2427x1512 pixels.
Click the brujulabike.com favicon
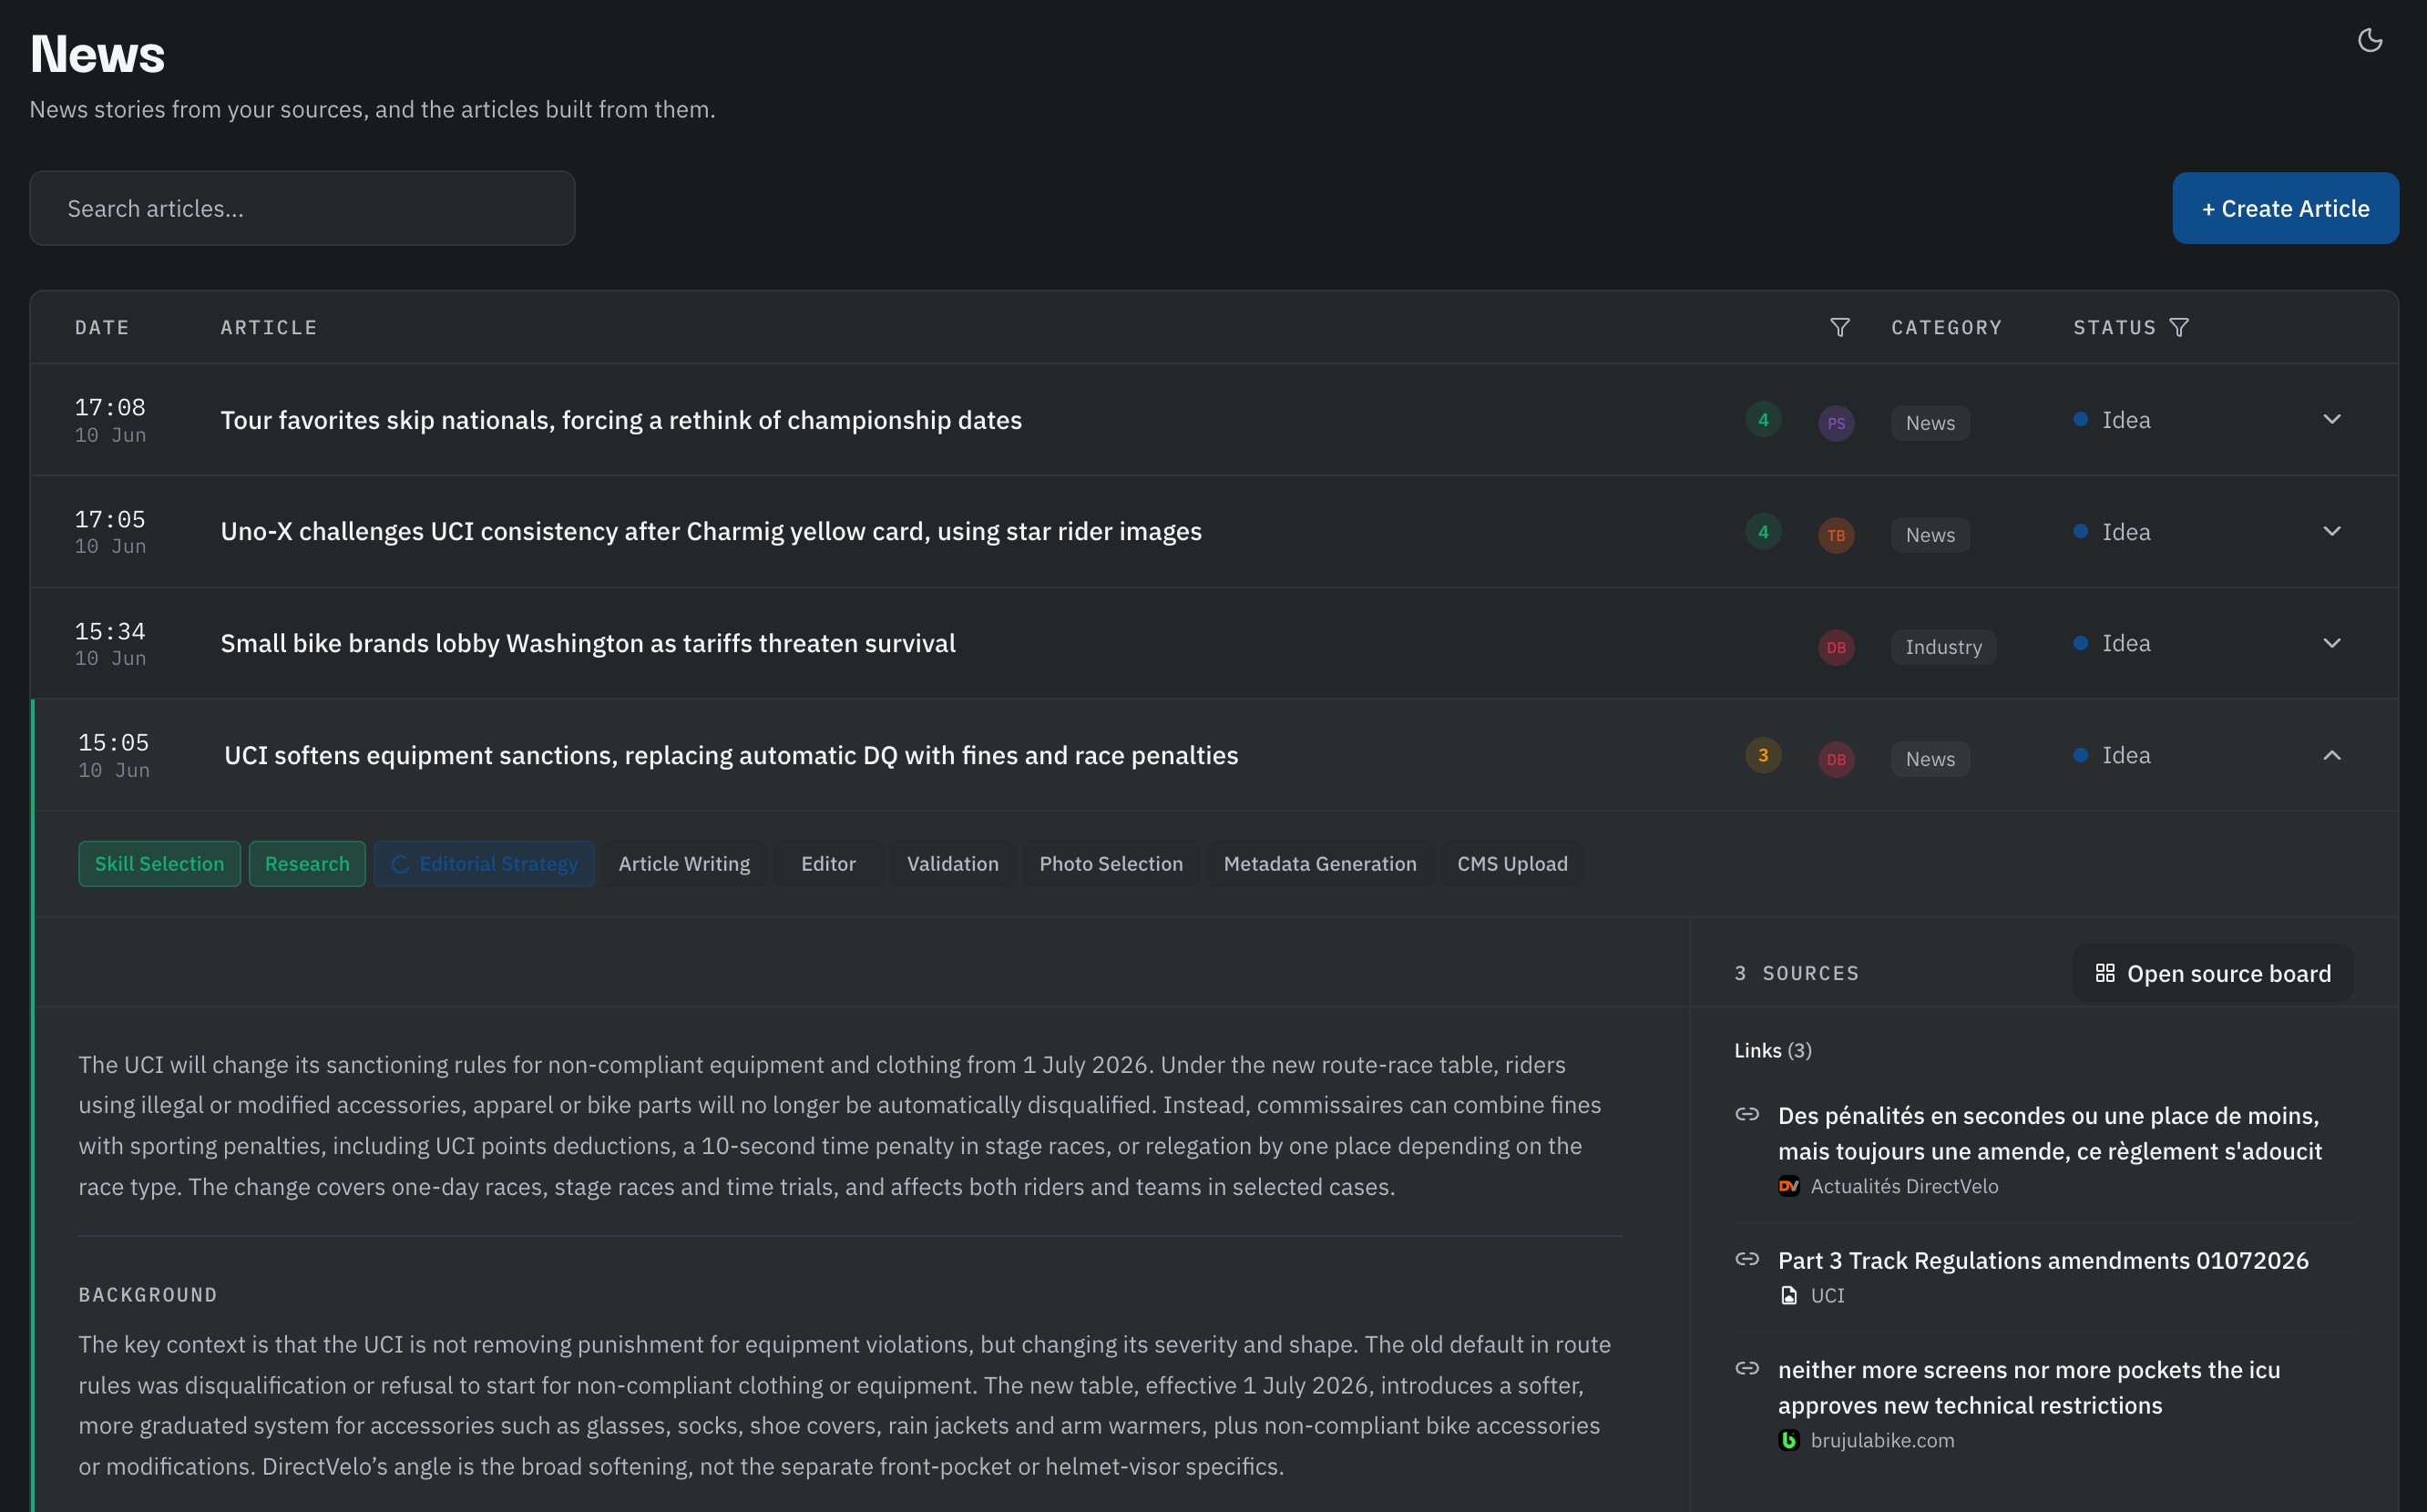tap(1789, 1440)
